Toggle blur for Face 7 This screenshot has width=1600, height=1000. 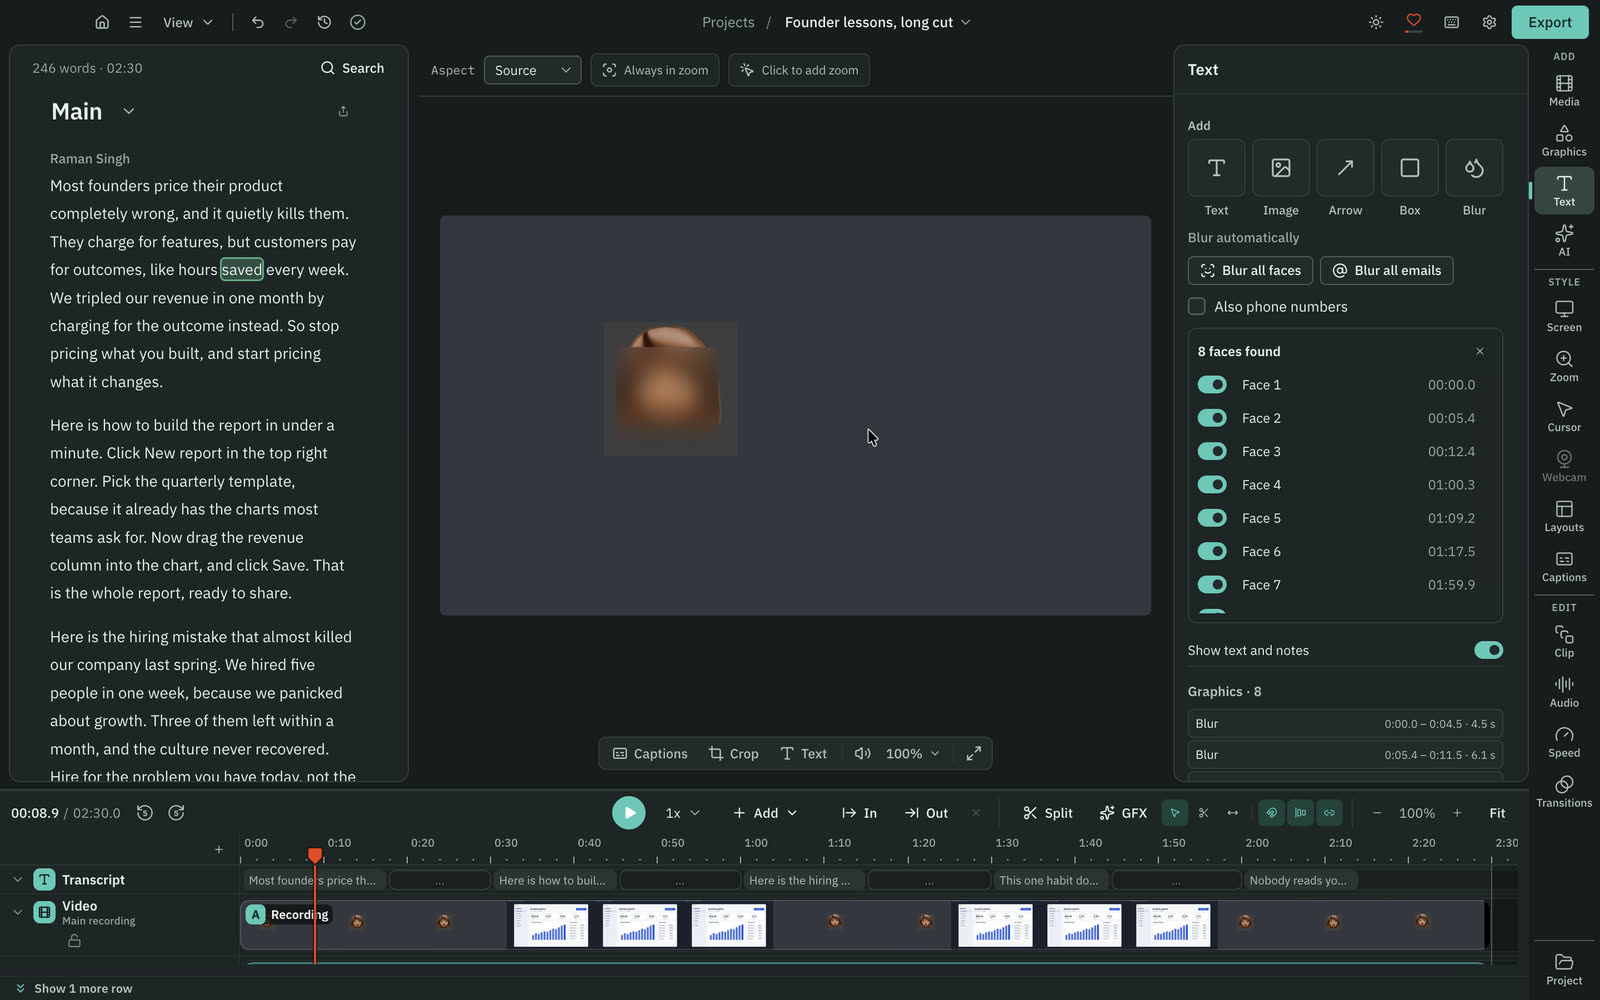pyautogui.click(x=1212, y=585)
